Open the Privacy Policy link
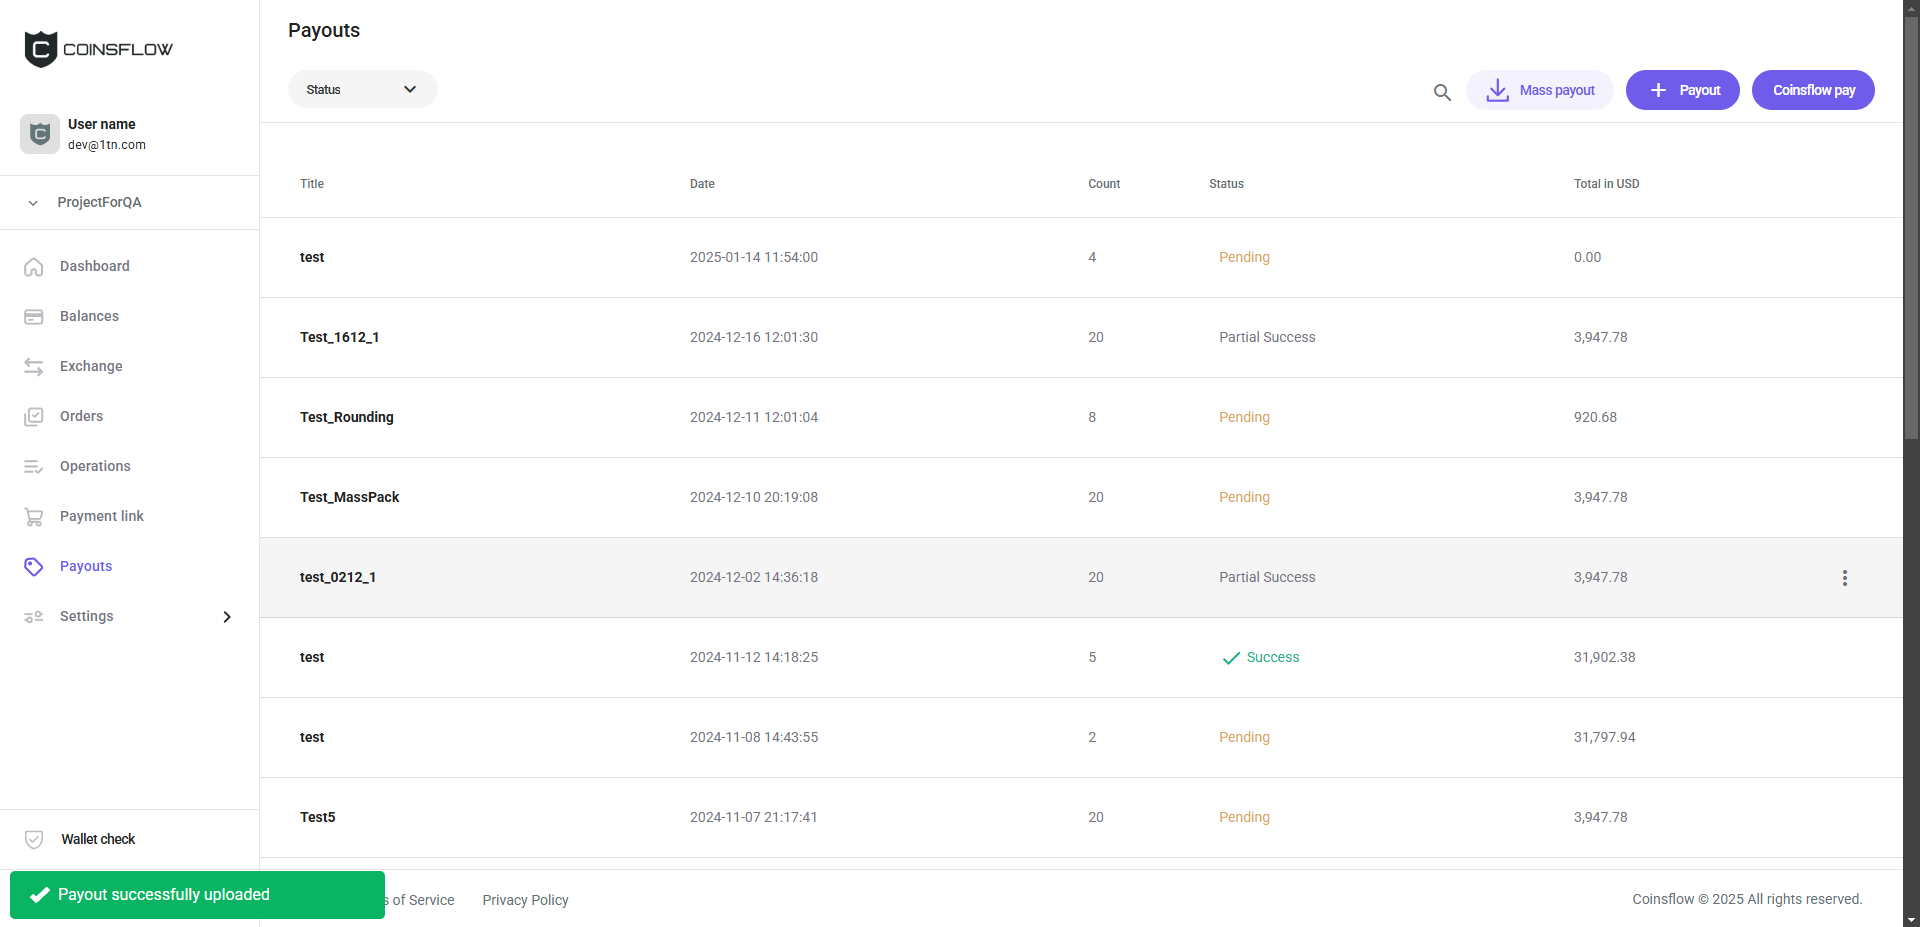This screenshot has width=1920, height=927. pyautogui.click(x=525, y=900)
